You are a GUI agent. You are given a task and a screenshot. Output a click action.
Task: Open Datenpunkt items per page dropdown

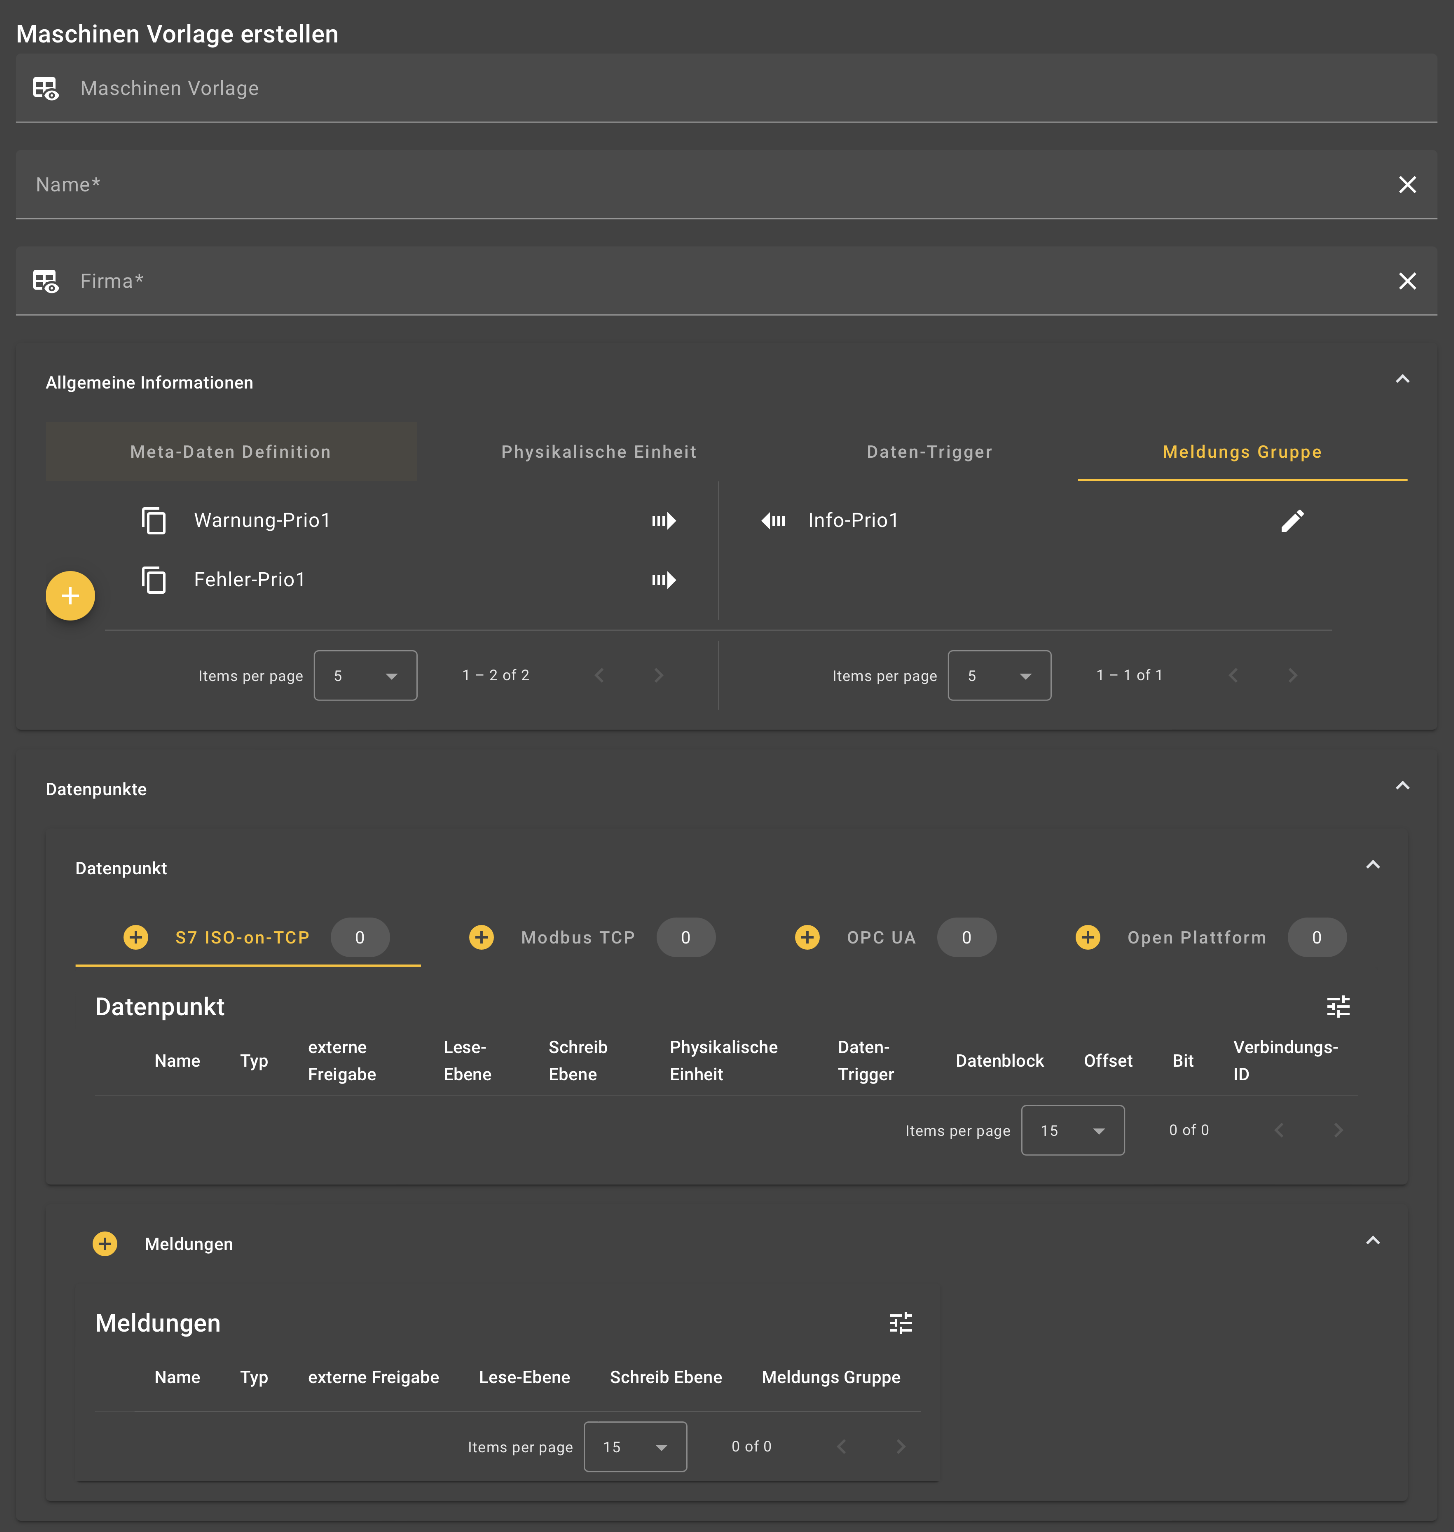(1072, 1130)
